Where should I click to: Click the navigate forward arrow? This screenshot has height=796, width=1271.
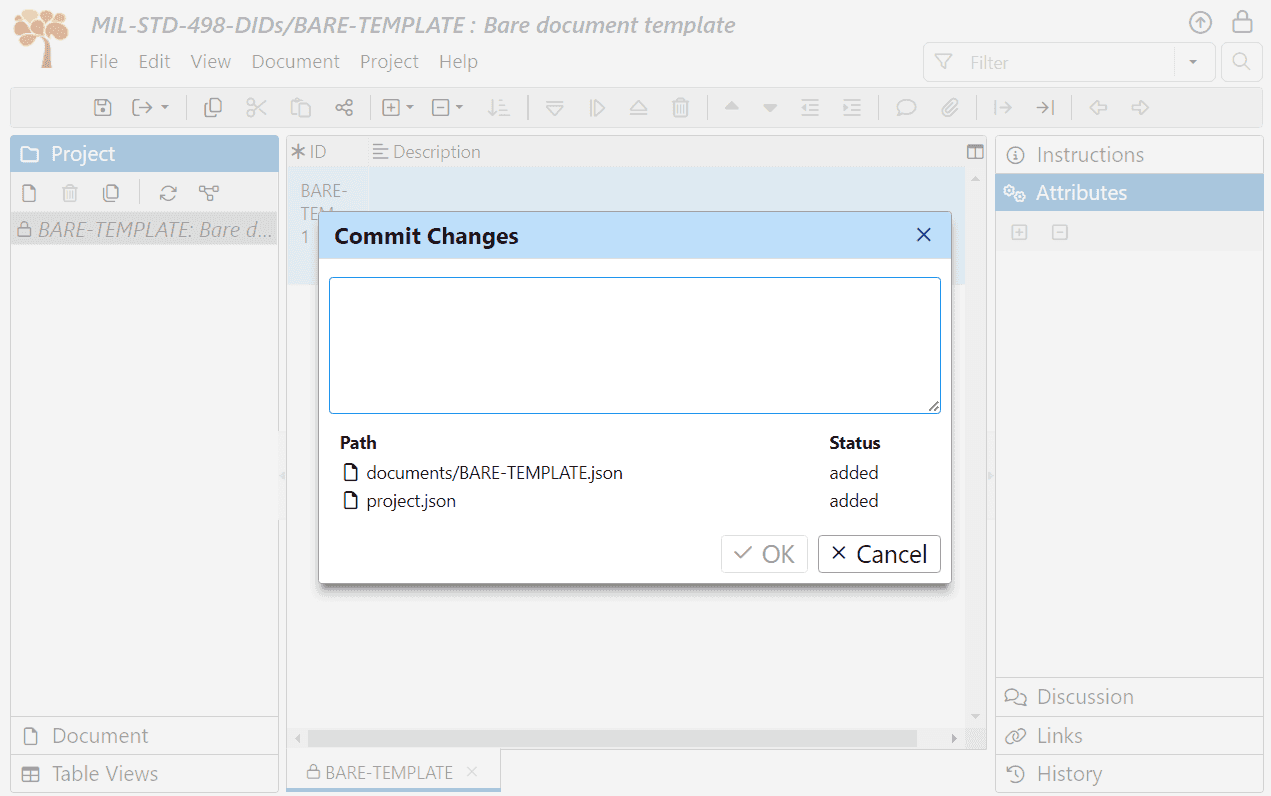pyautogui.click(x=1140, y=108)
